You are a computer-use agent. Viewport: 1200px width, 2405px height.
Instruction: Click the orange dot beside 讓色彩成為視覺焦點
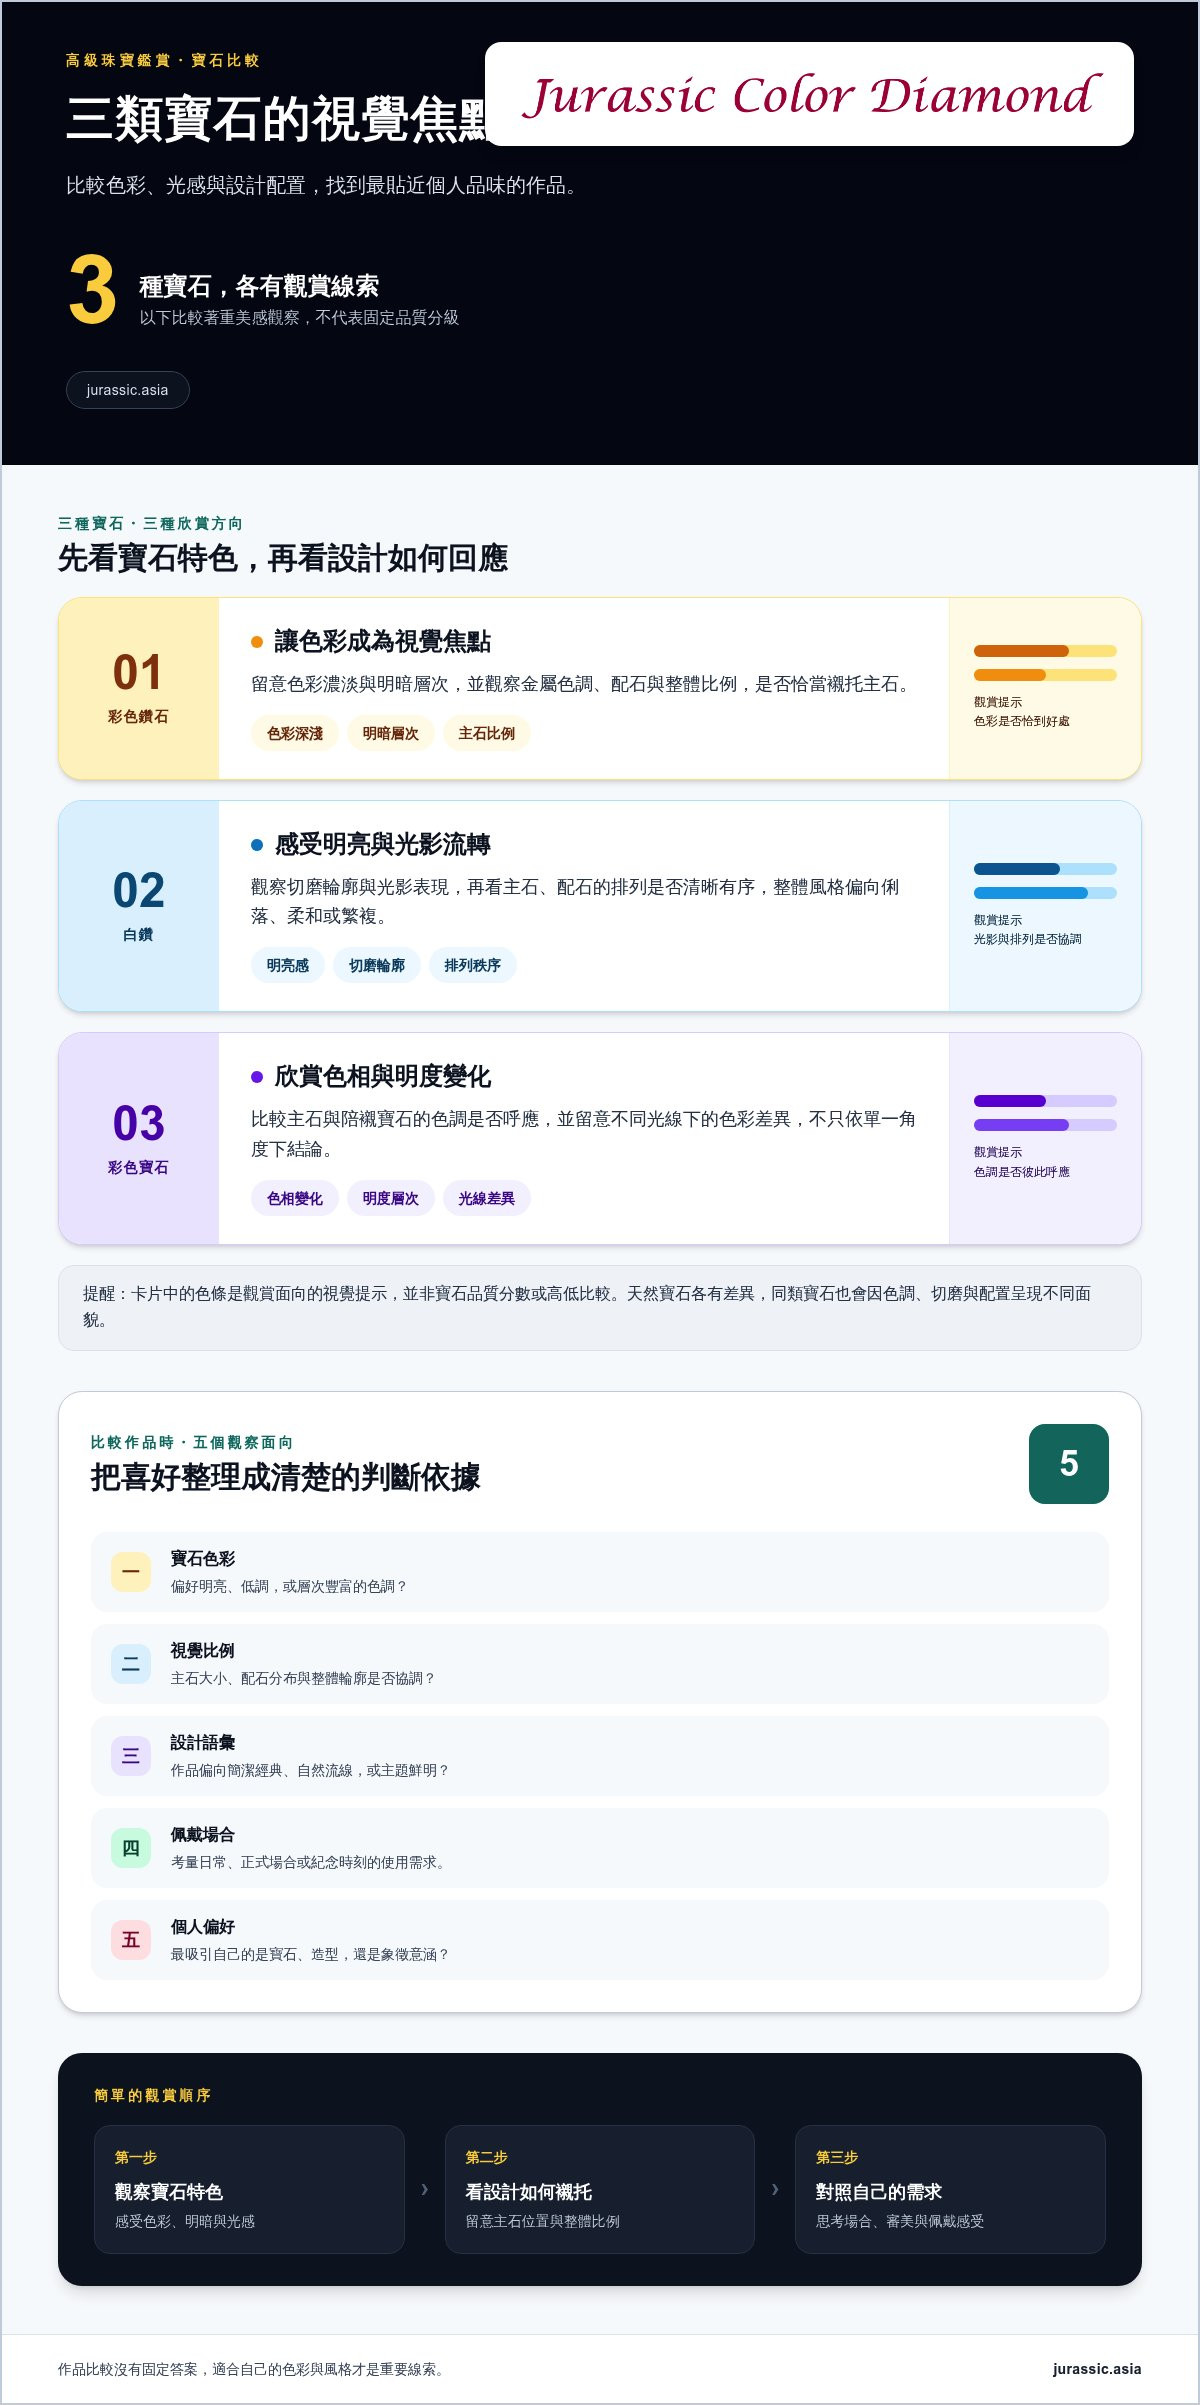click(x=257, y=642)
